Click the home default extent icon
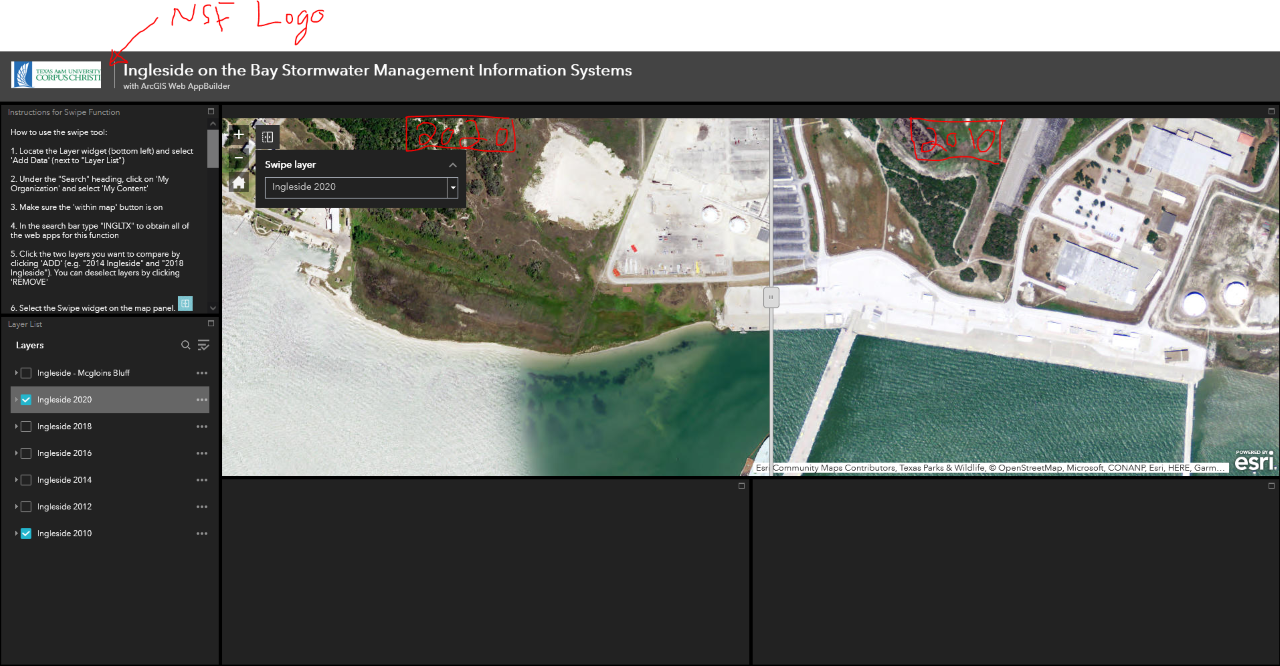Screen dimensions: 1280x666 click(237, 183)
